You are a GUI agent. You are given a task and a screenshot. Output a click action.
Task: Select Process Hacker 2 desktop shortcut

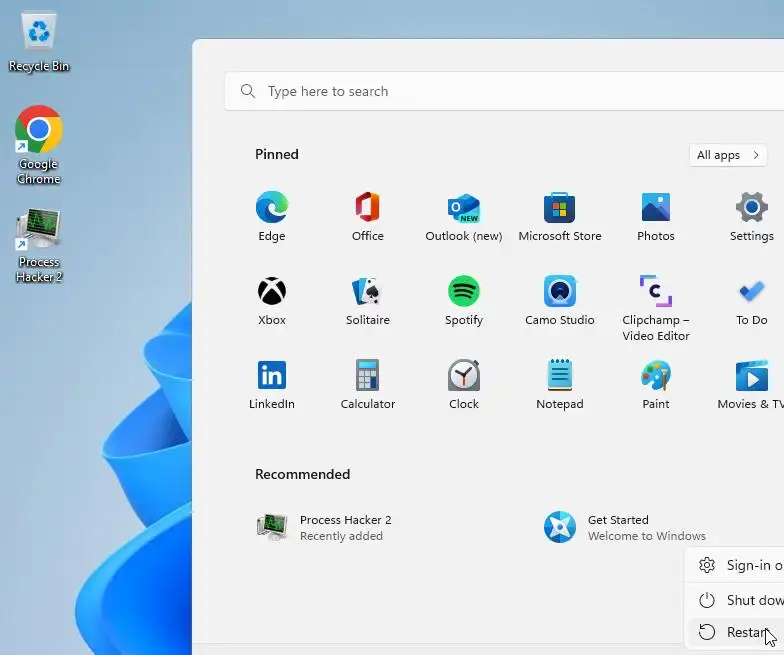click(x=39, y=246)
